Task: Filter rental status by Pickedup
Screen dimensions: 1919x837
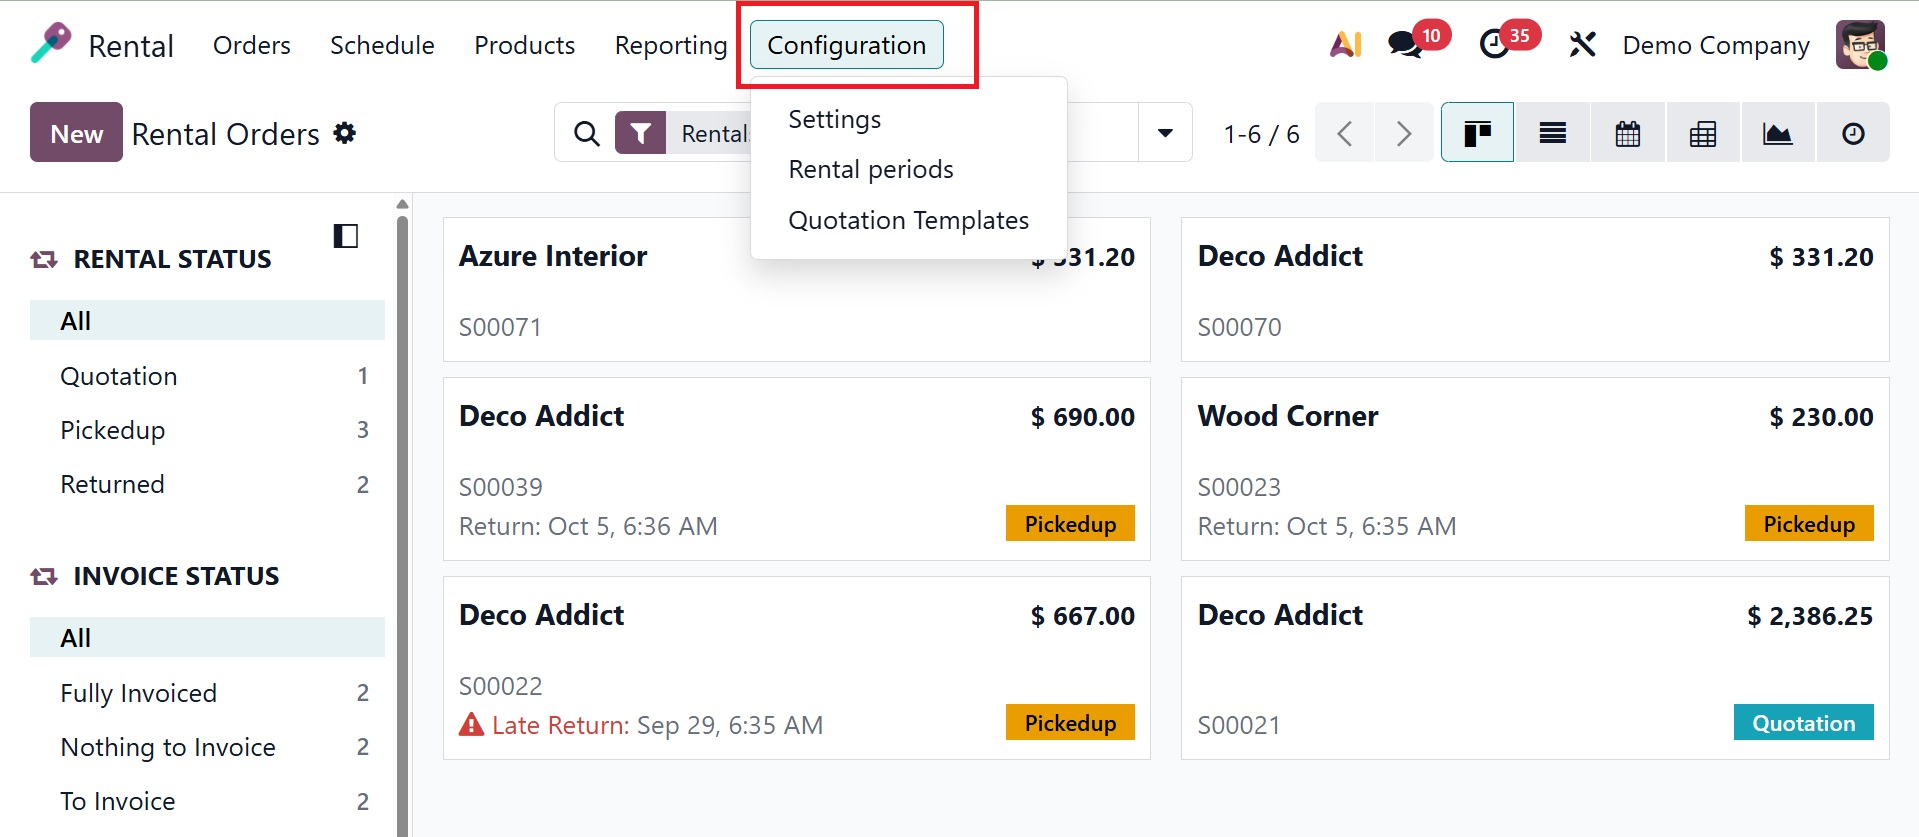Action: click(x=113, y=430)
